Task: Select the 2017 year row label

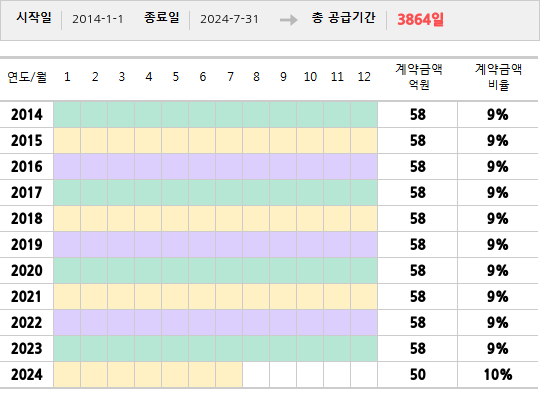Action: (x=27, y=193)
